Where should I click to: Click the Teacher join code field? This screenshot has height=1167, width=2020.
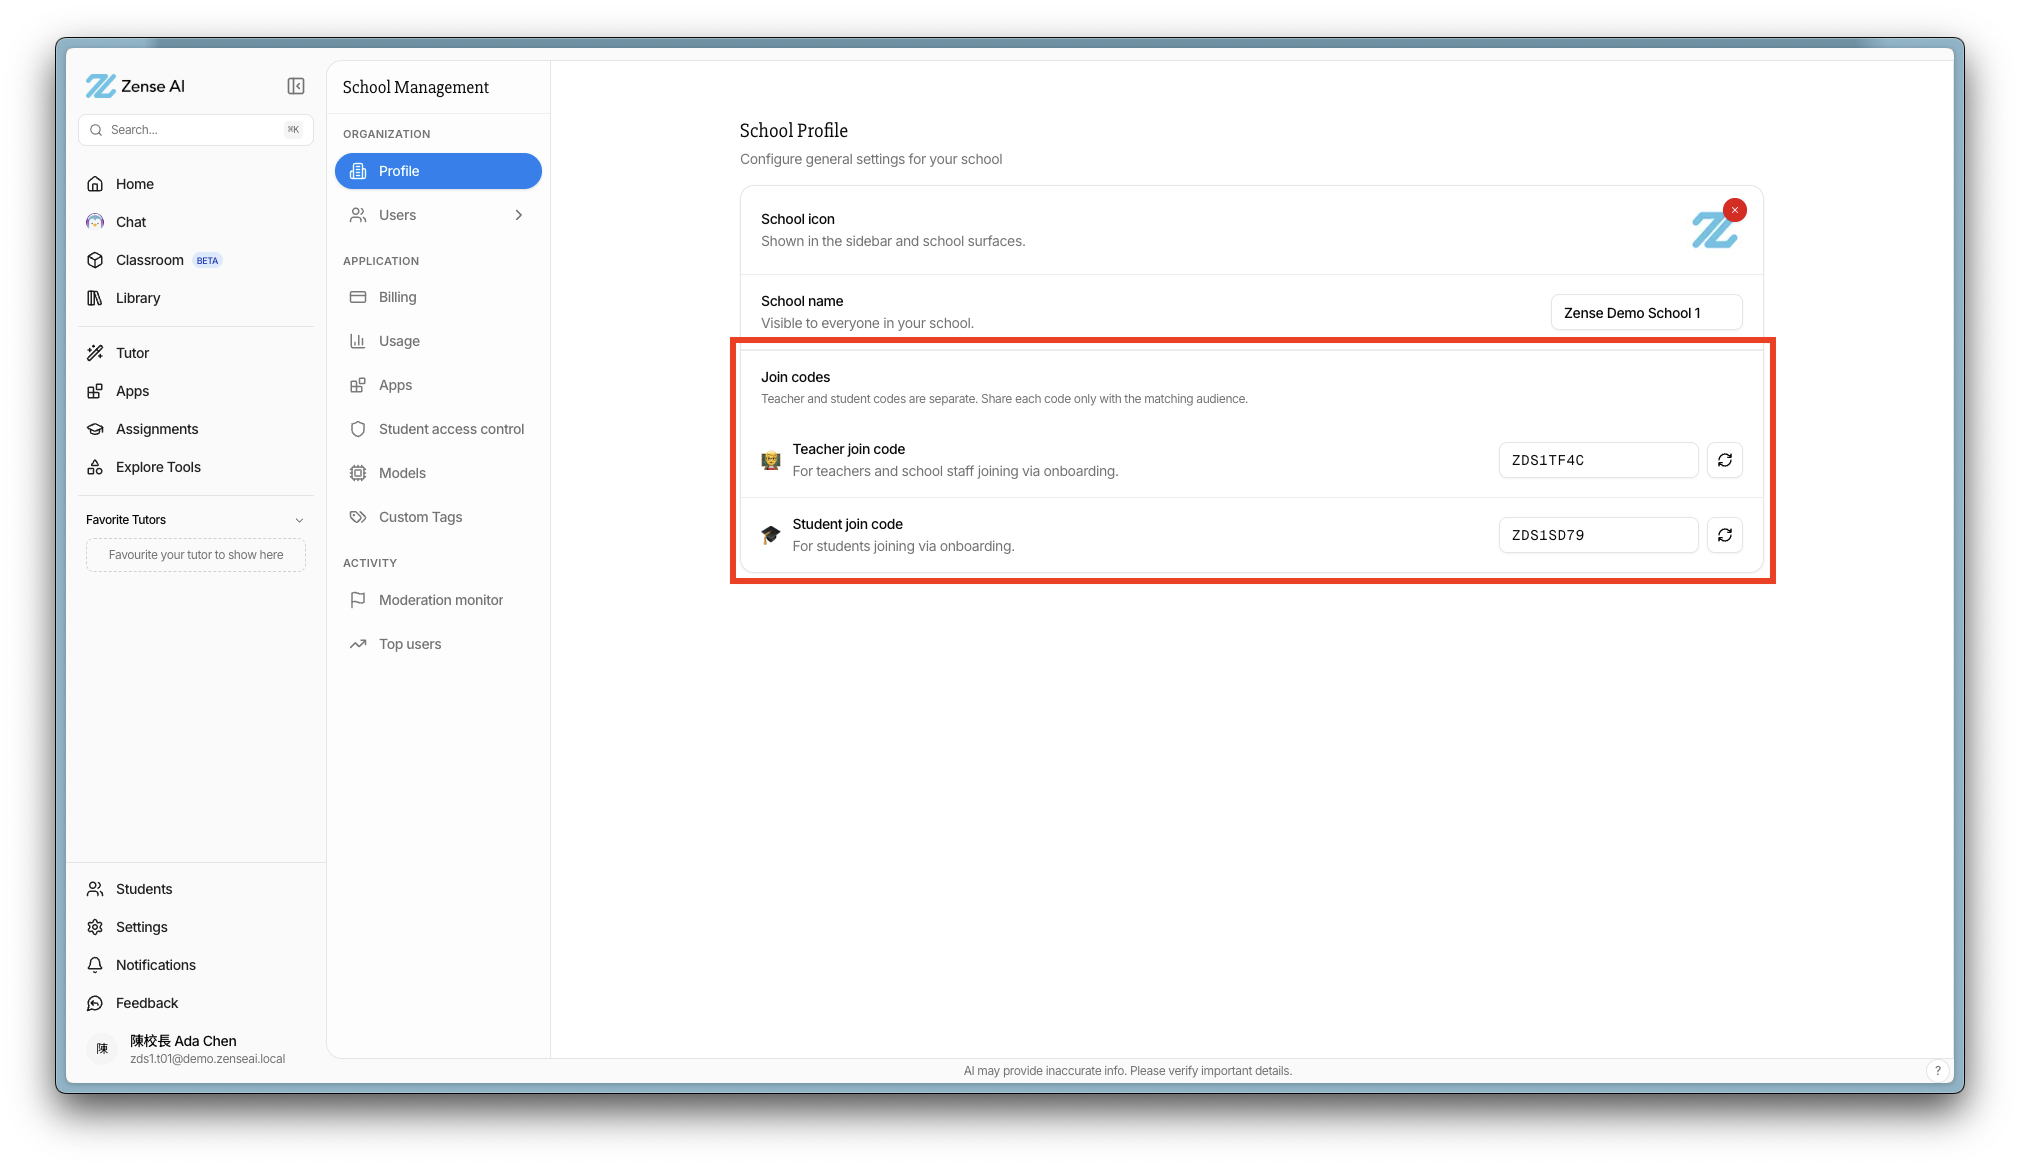click(1598, 460)
